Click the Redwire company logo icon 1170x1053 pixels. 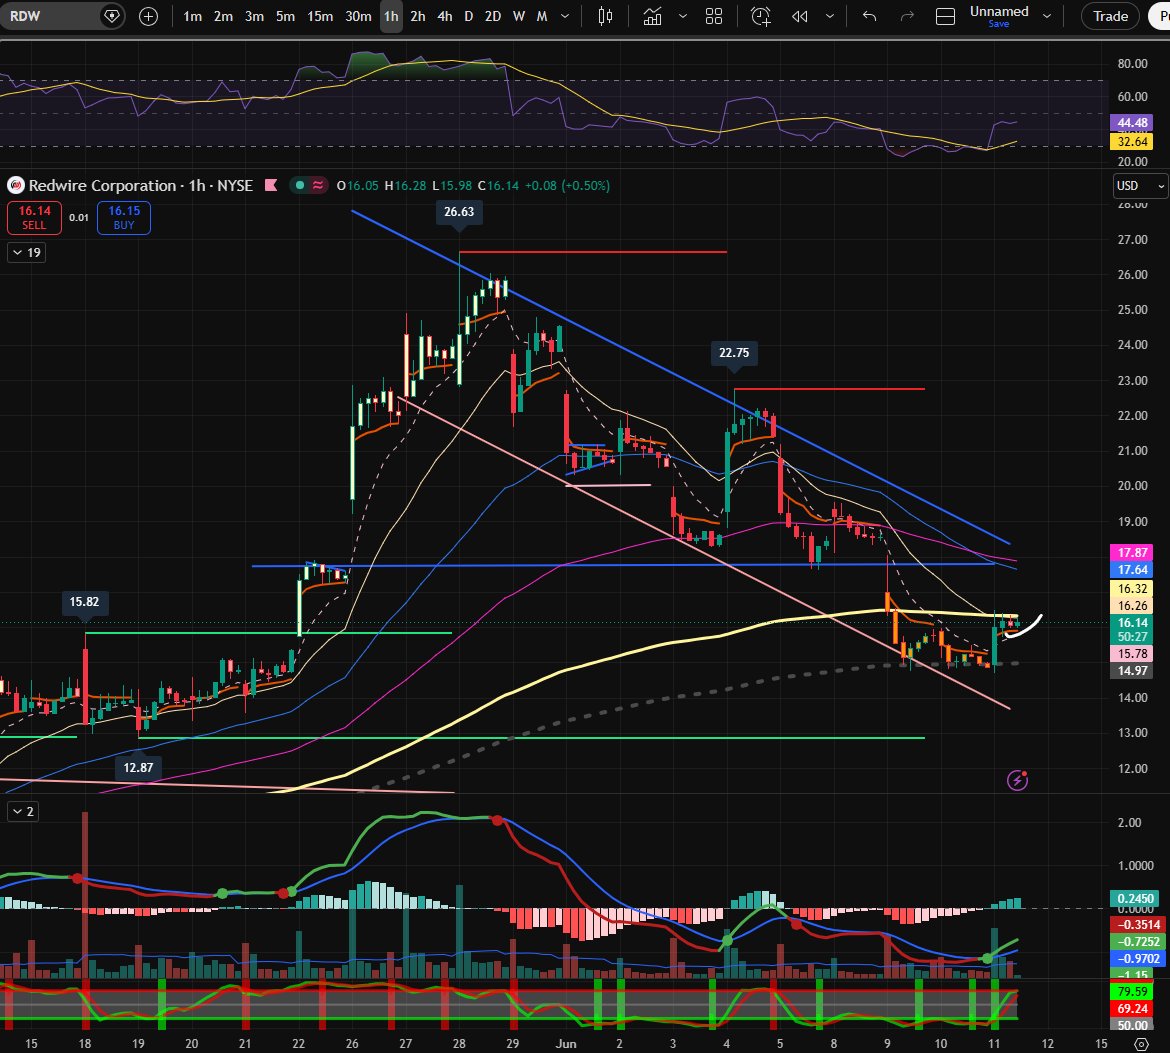click(15, 185)
